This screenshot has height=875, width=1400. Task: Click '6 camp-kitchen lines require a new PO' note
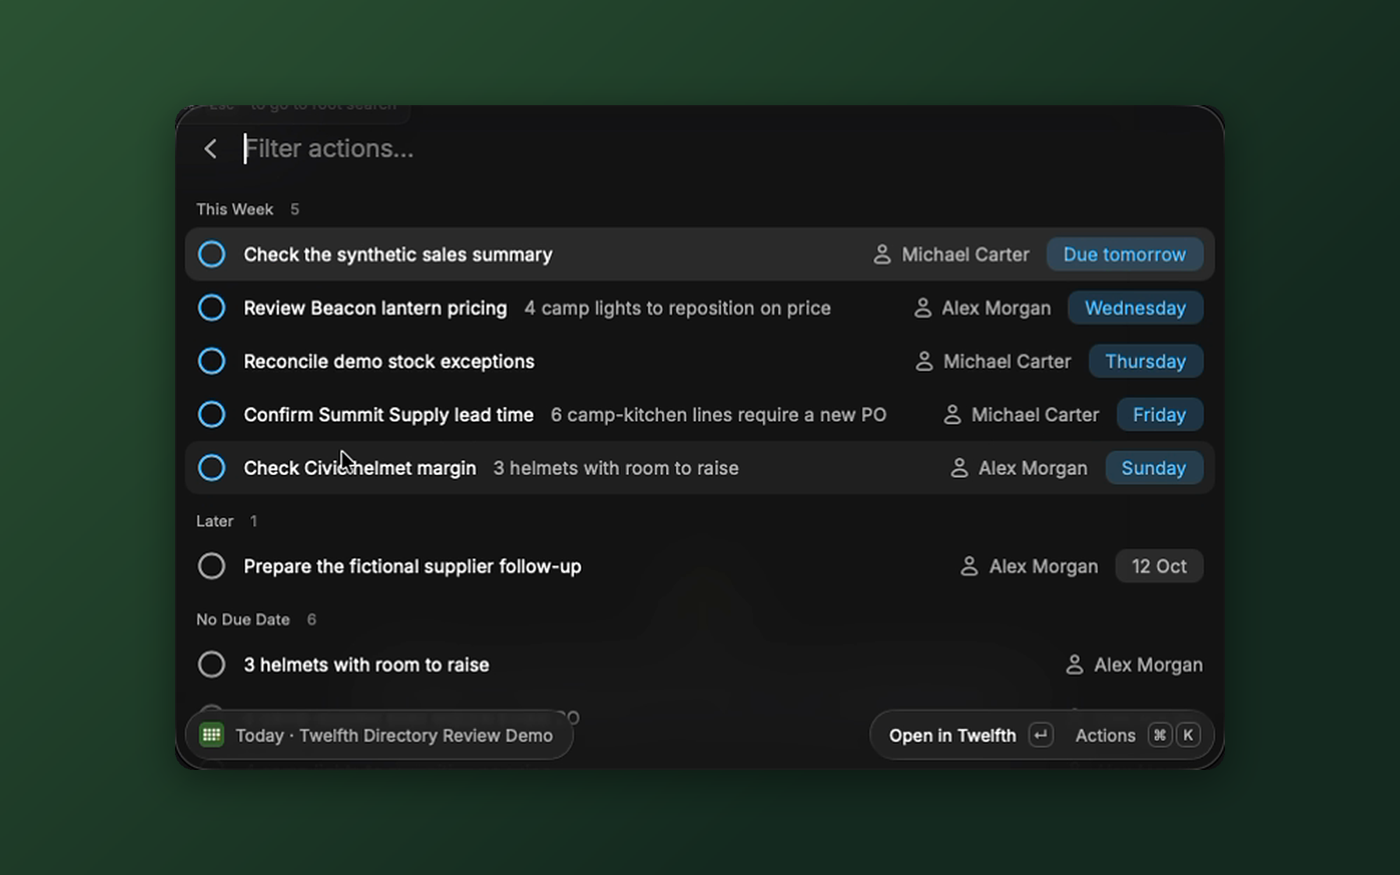719,414
